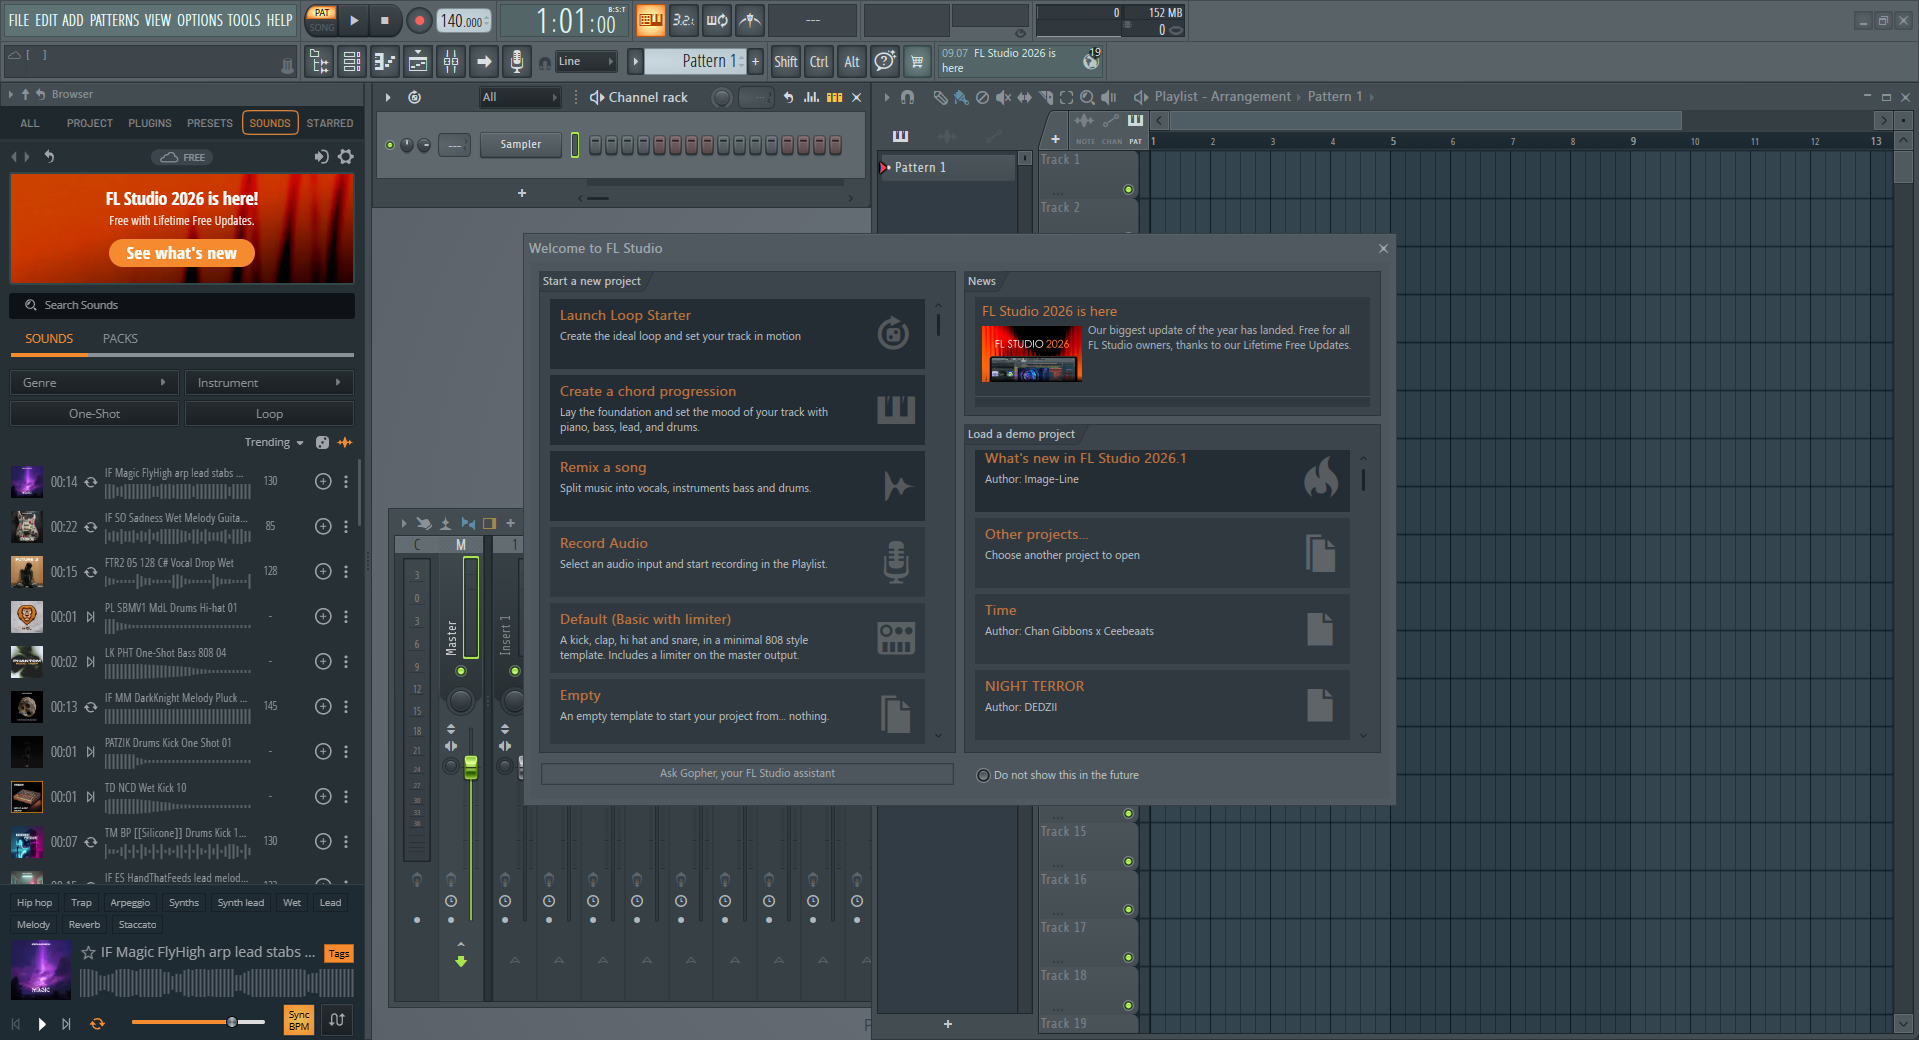The width and height of the screenshot is (1919, 1040).
Task: Click the metronome icon in the transport bar
Action: tap(750, 20)
